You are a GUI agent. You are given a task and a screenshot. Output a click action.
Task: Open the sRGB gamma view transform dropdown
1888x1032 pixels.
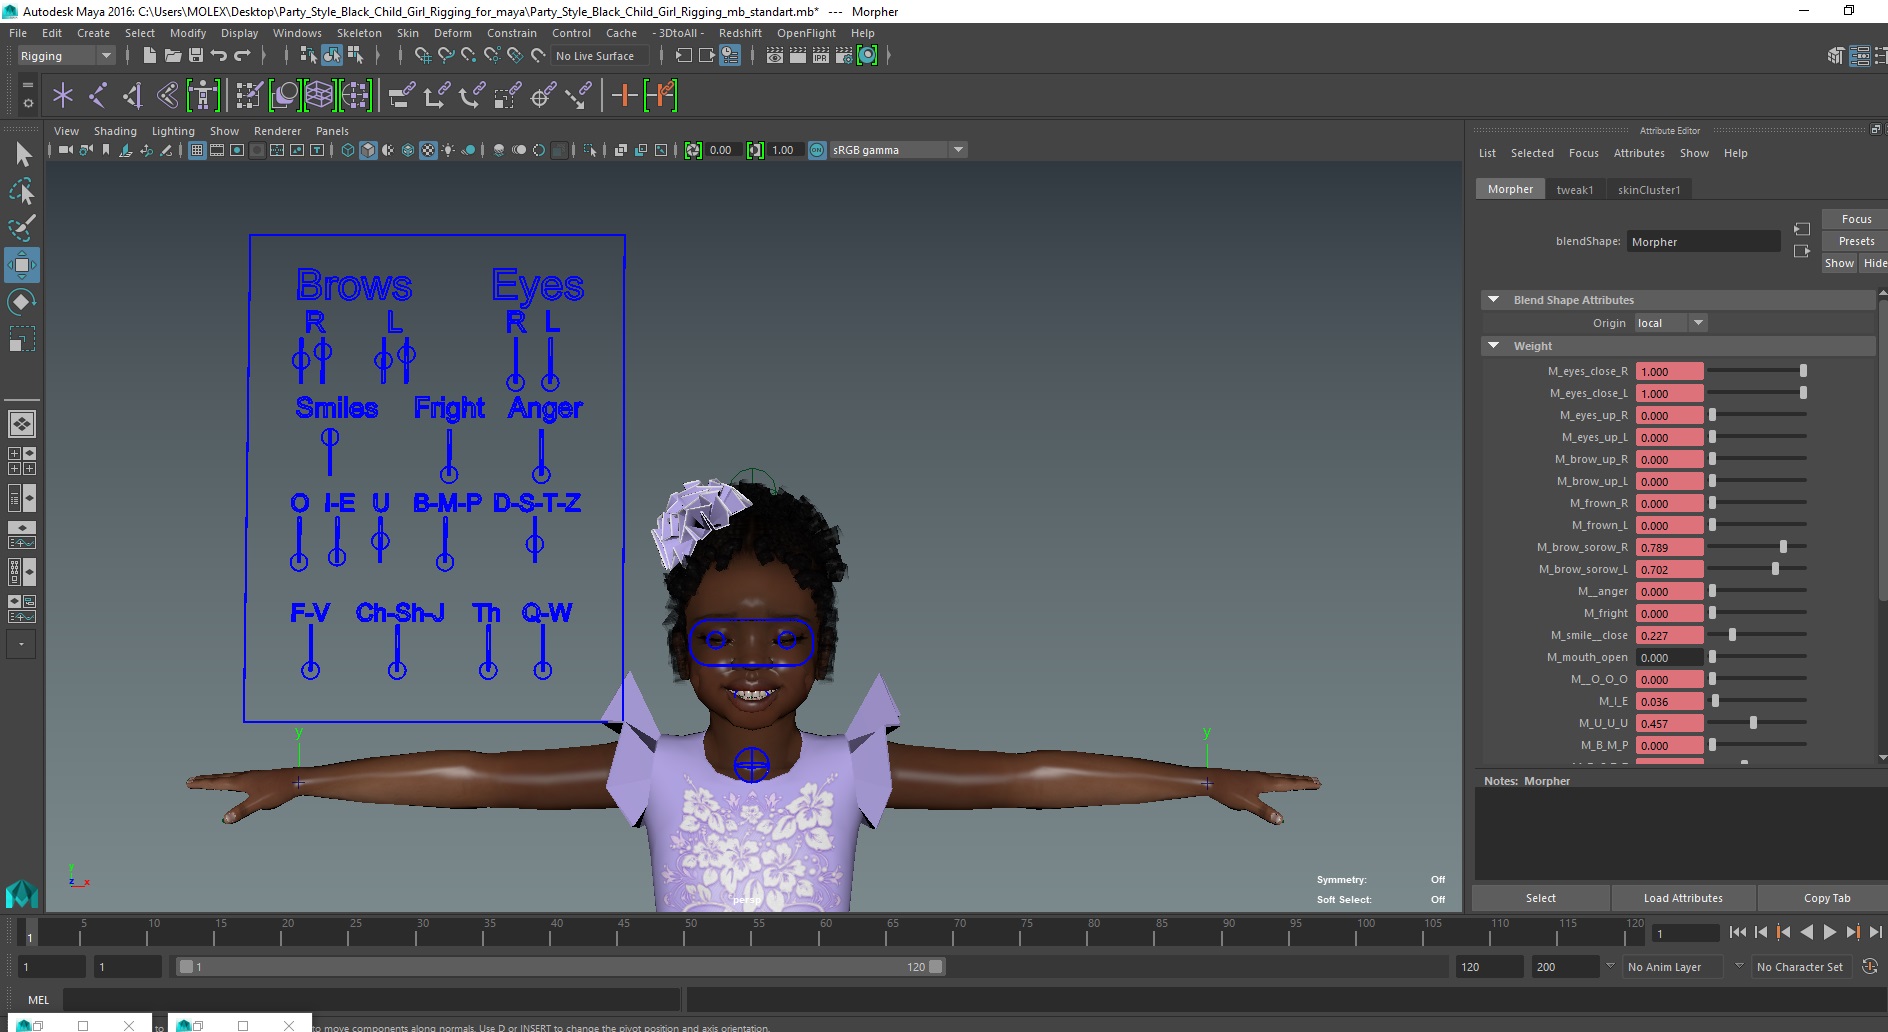click(898, 150)
